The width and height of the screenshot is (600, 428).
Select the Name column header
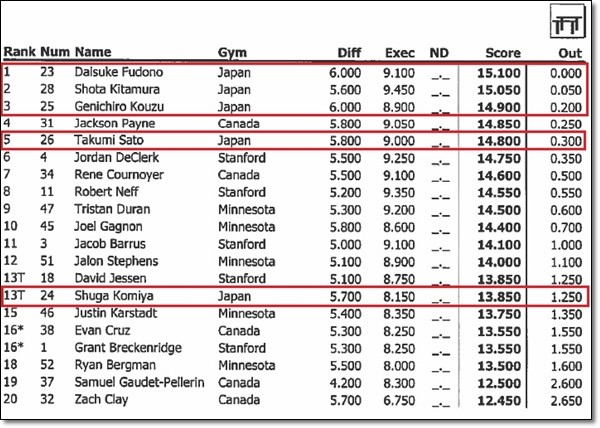coord(93,52)
